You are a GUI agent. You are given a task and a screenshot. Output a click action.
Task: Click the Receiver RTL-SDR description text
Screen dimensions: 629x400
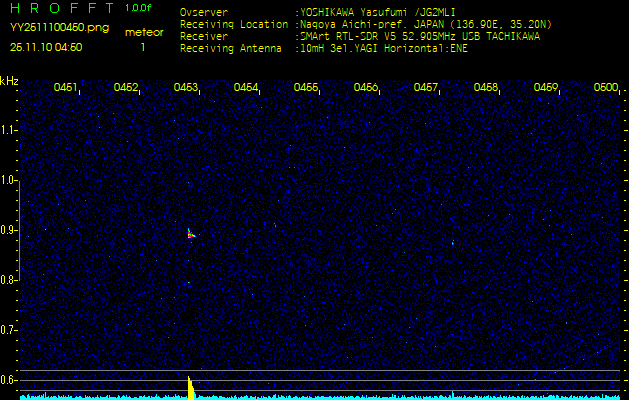pyautogui.click(x=420, y=35)
